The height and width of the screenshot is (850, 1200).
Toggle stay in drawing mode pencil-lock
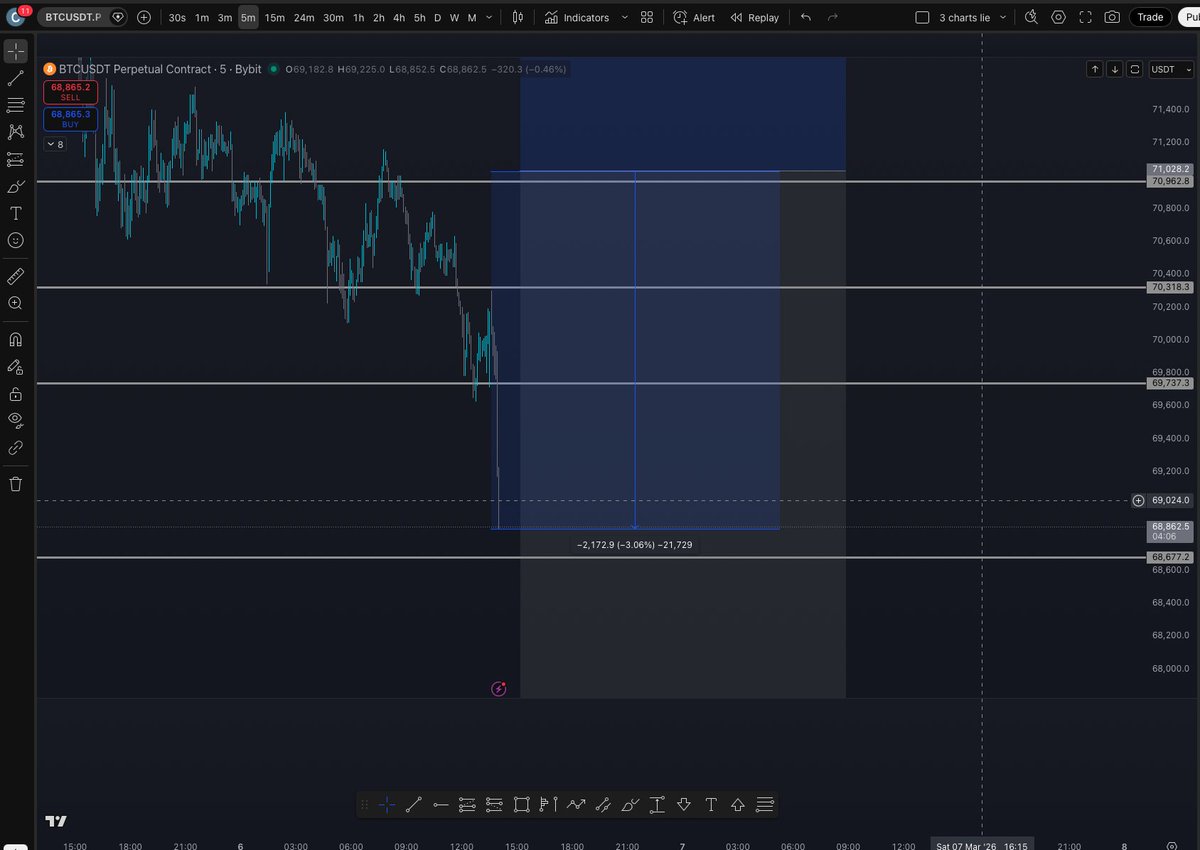coord(16,366)
